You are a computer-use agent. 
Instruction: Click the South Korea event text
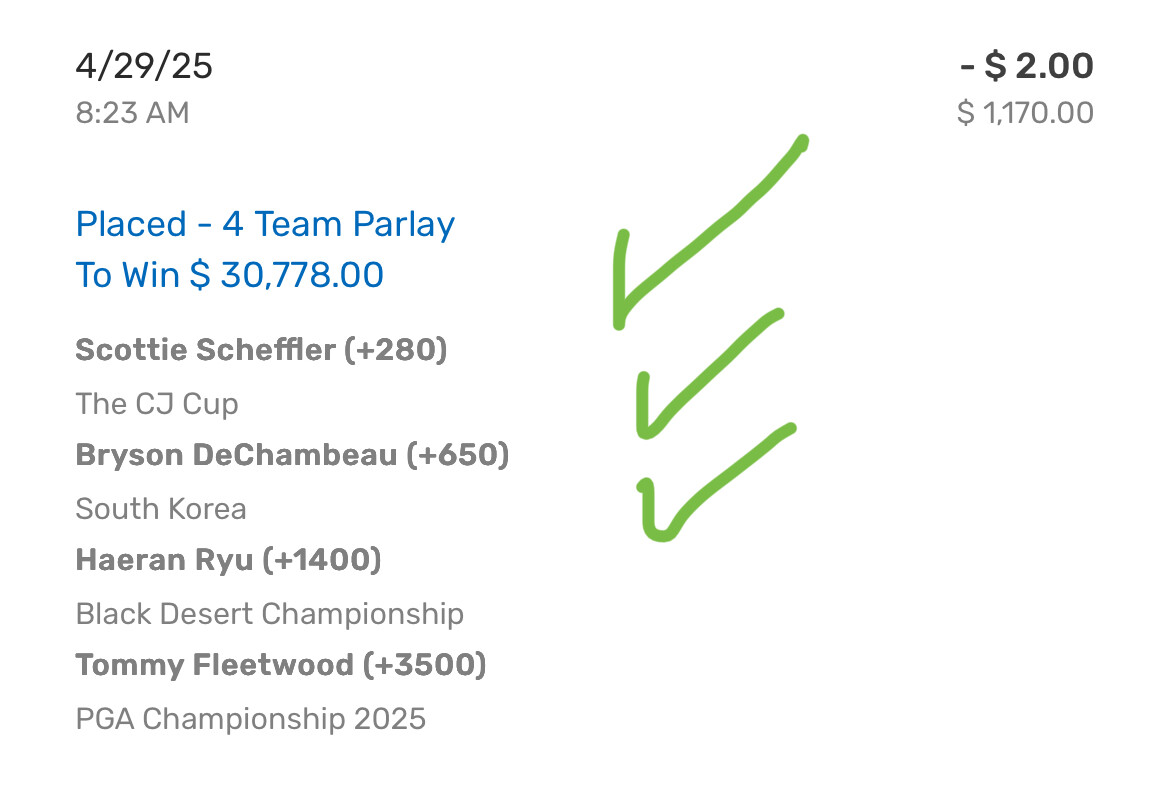(161, 509)
